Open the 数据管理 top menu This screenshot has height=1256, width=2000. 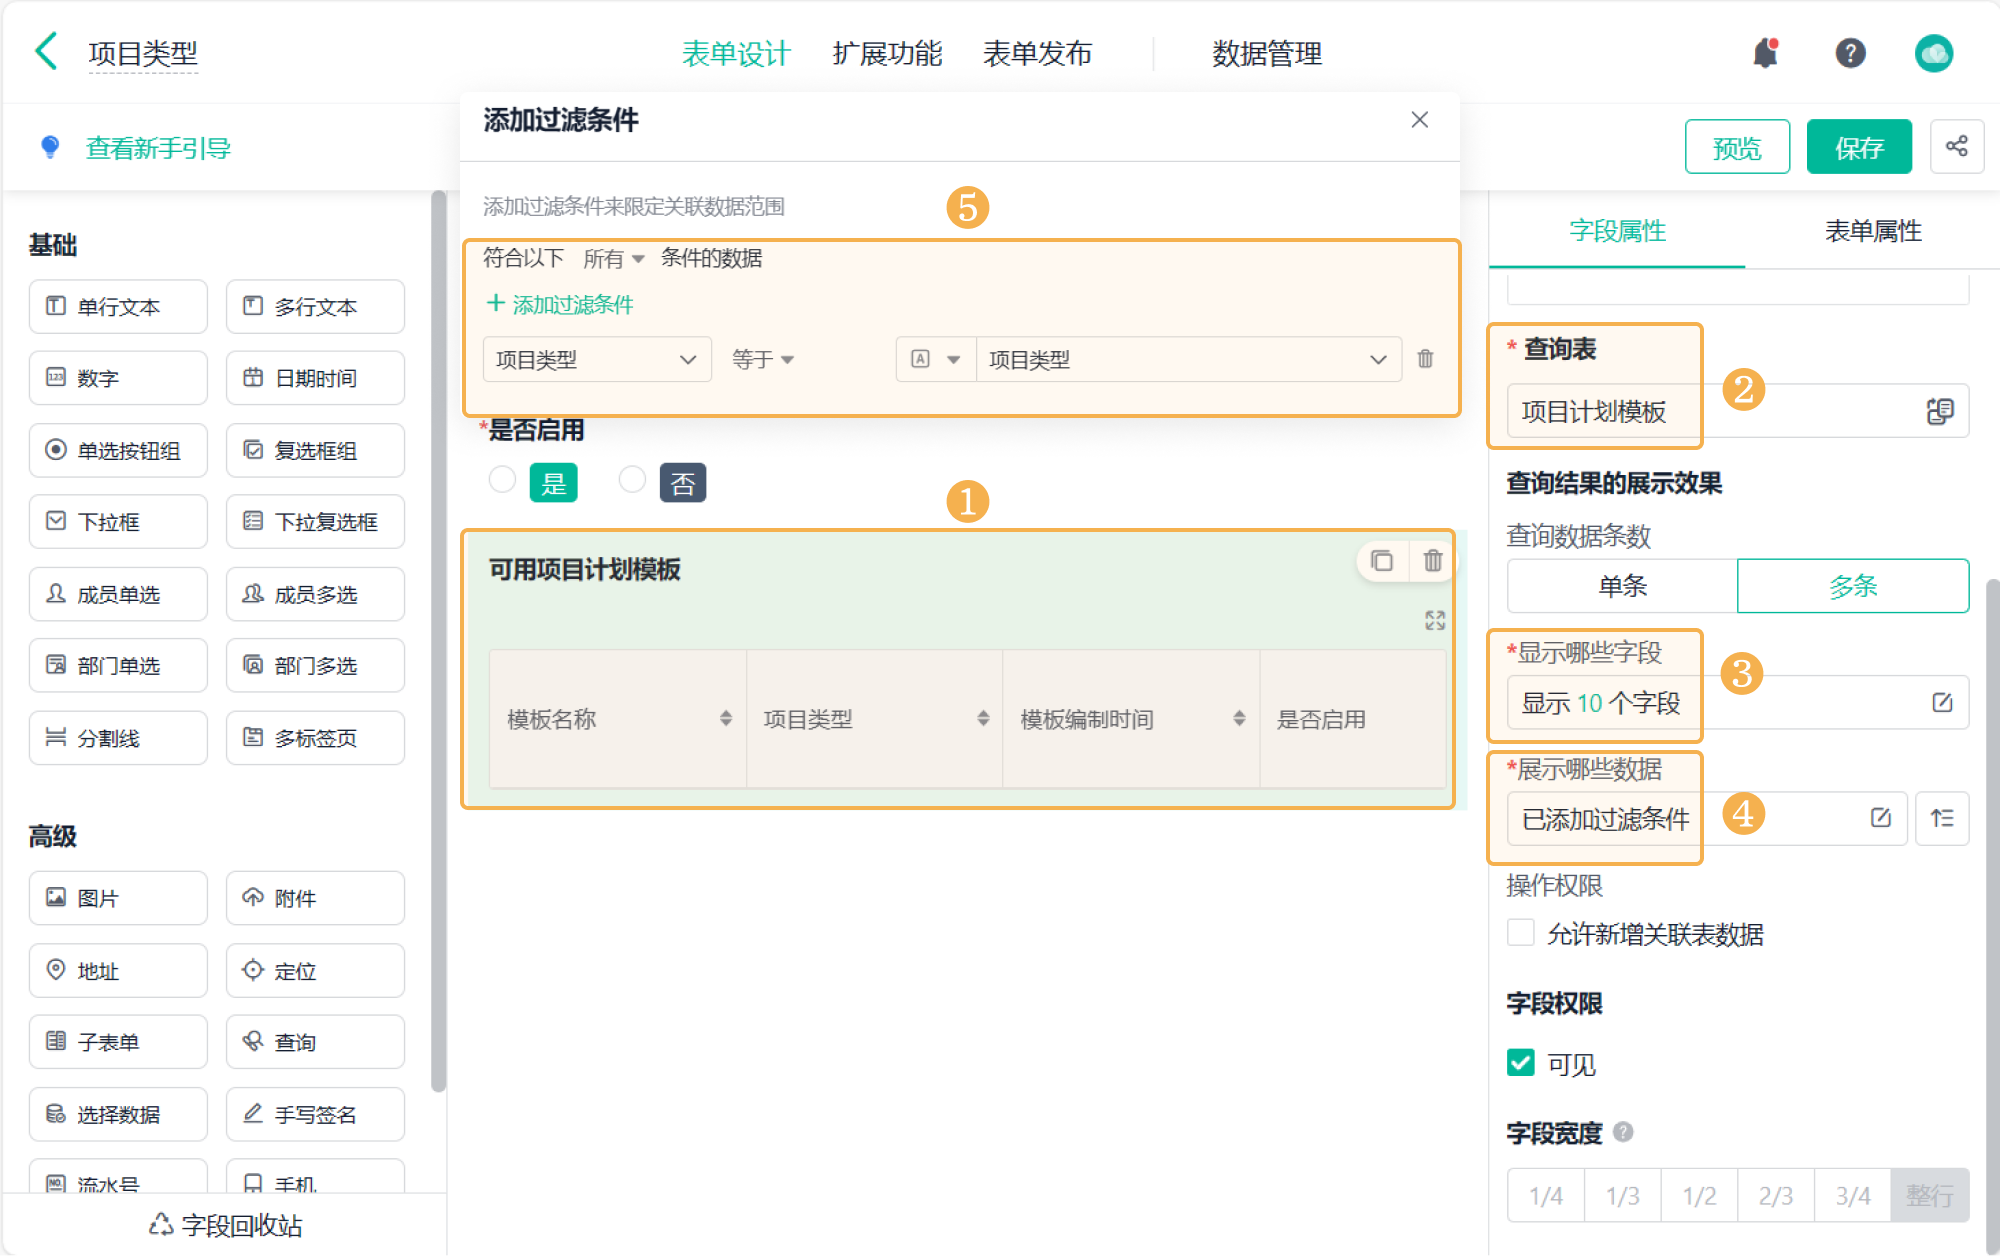click(1266, 53)
